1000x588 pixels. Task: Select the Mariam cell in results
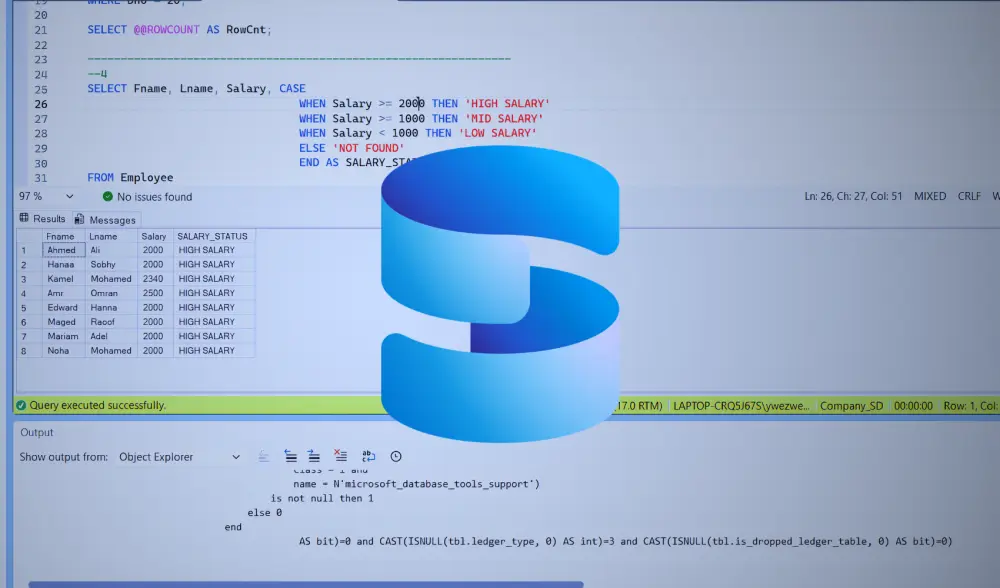[63, 336]
